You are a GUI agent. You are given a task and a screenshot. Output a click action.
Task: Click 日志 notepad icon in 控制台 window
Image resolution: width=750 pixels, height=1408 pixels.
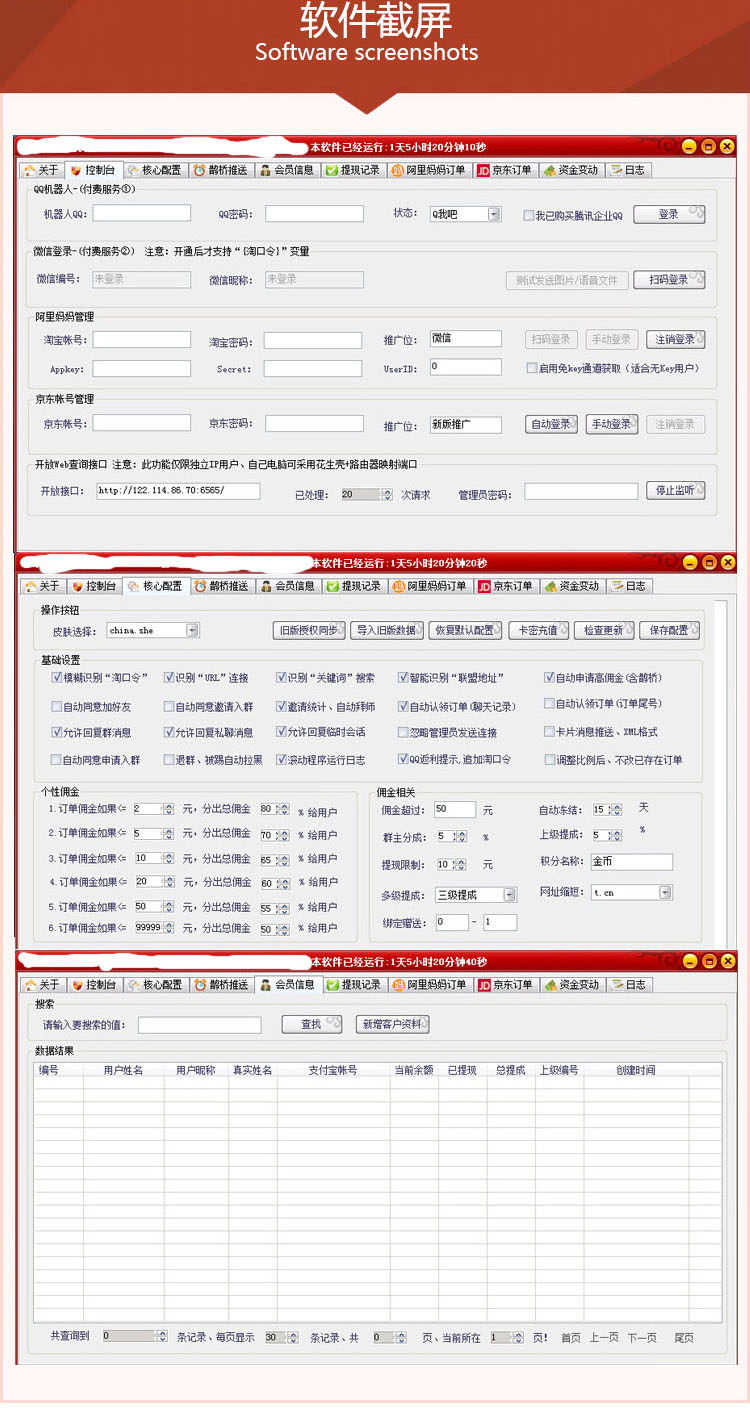tap(616, 170)
